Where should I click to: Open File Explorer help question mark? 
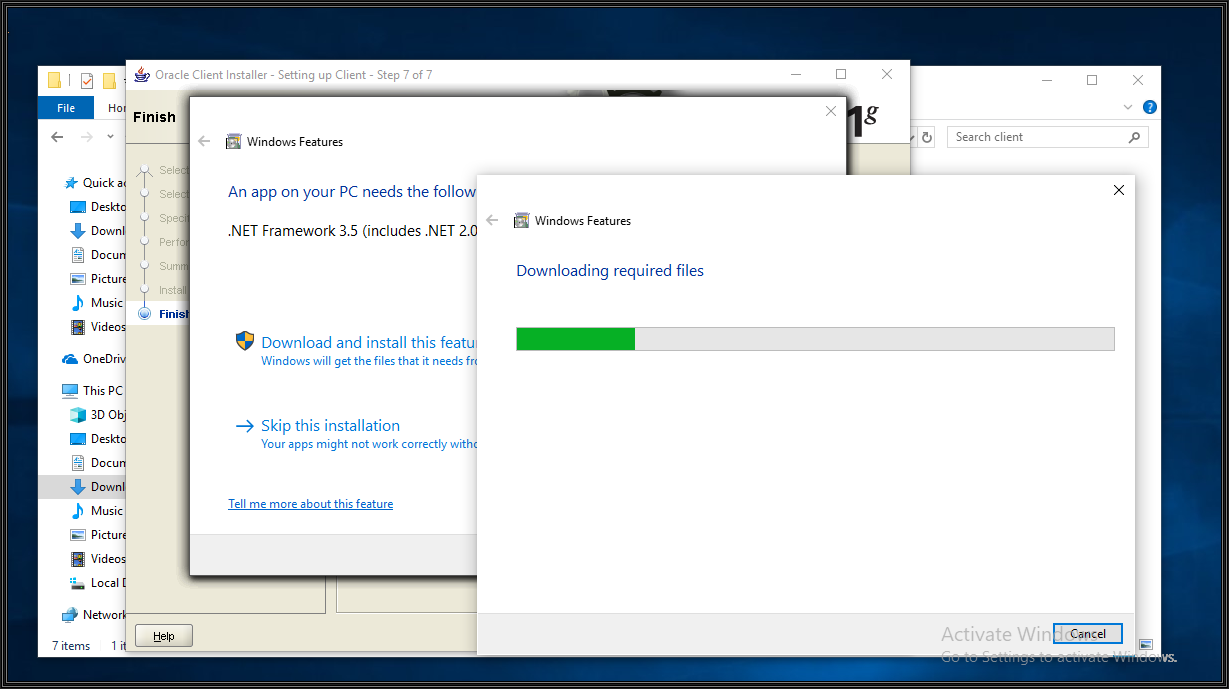pos(1150,107)
